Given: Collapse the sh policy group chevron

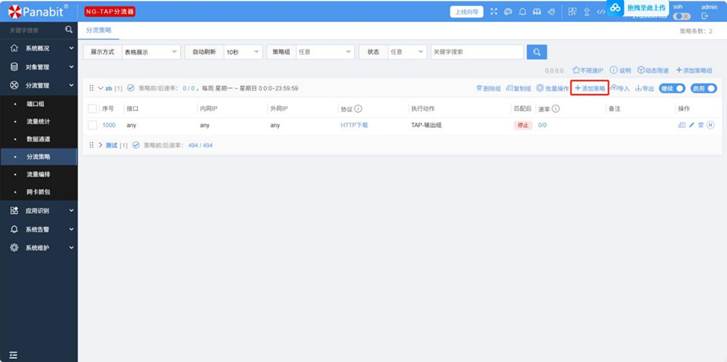Looking at the screenshot, I should pos(101,88).
